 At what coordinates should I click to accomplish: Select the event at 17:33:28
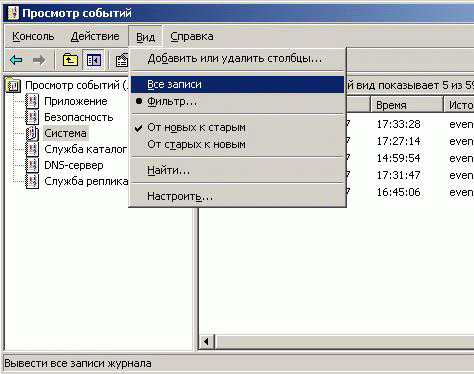(398, 124)
